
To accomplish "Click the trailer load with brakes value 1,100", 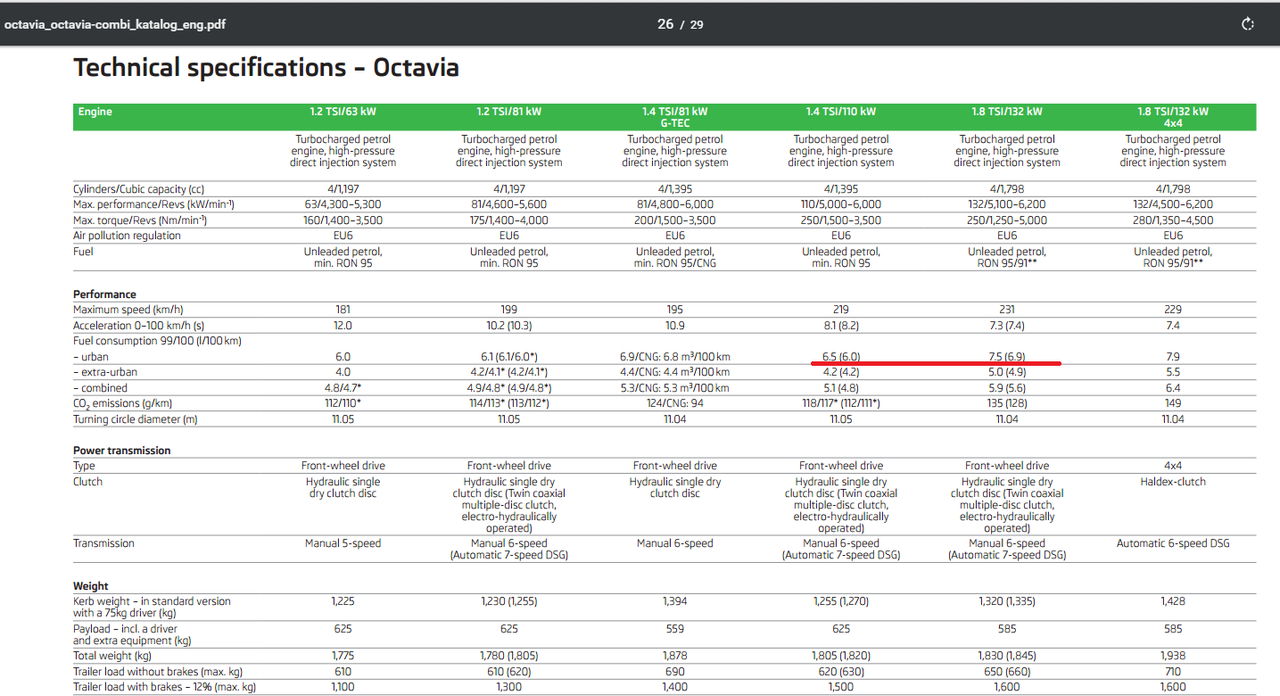I will [343, 687].
